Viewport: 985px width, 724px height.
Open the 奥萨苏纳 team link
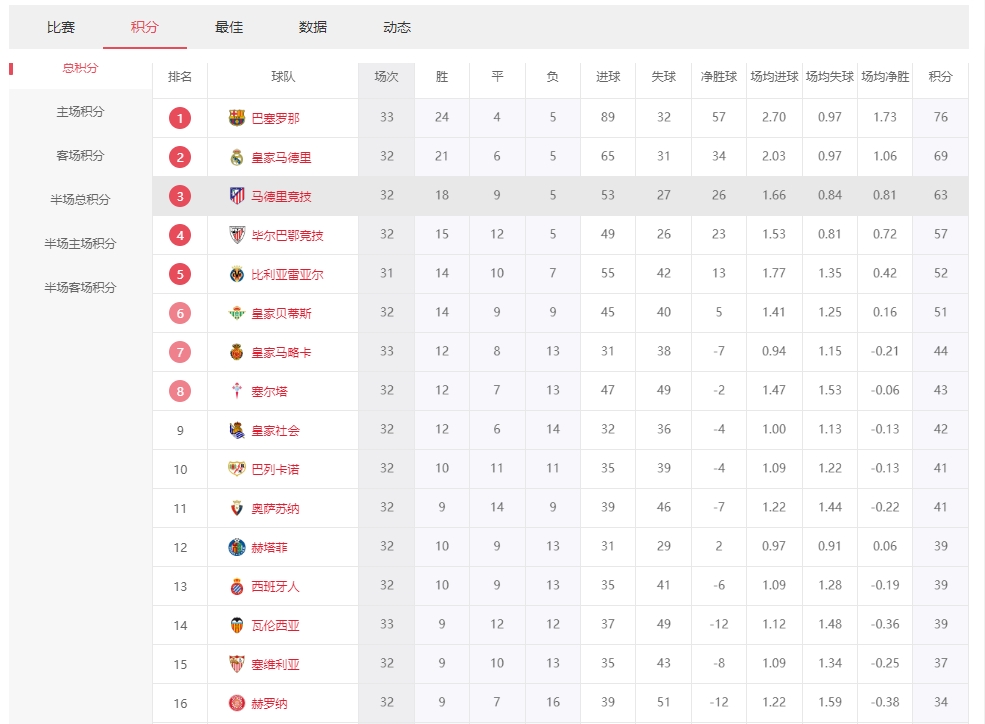coord(275,509)
